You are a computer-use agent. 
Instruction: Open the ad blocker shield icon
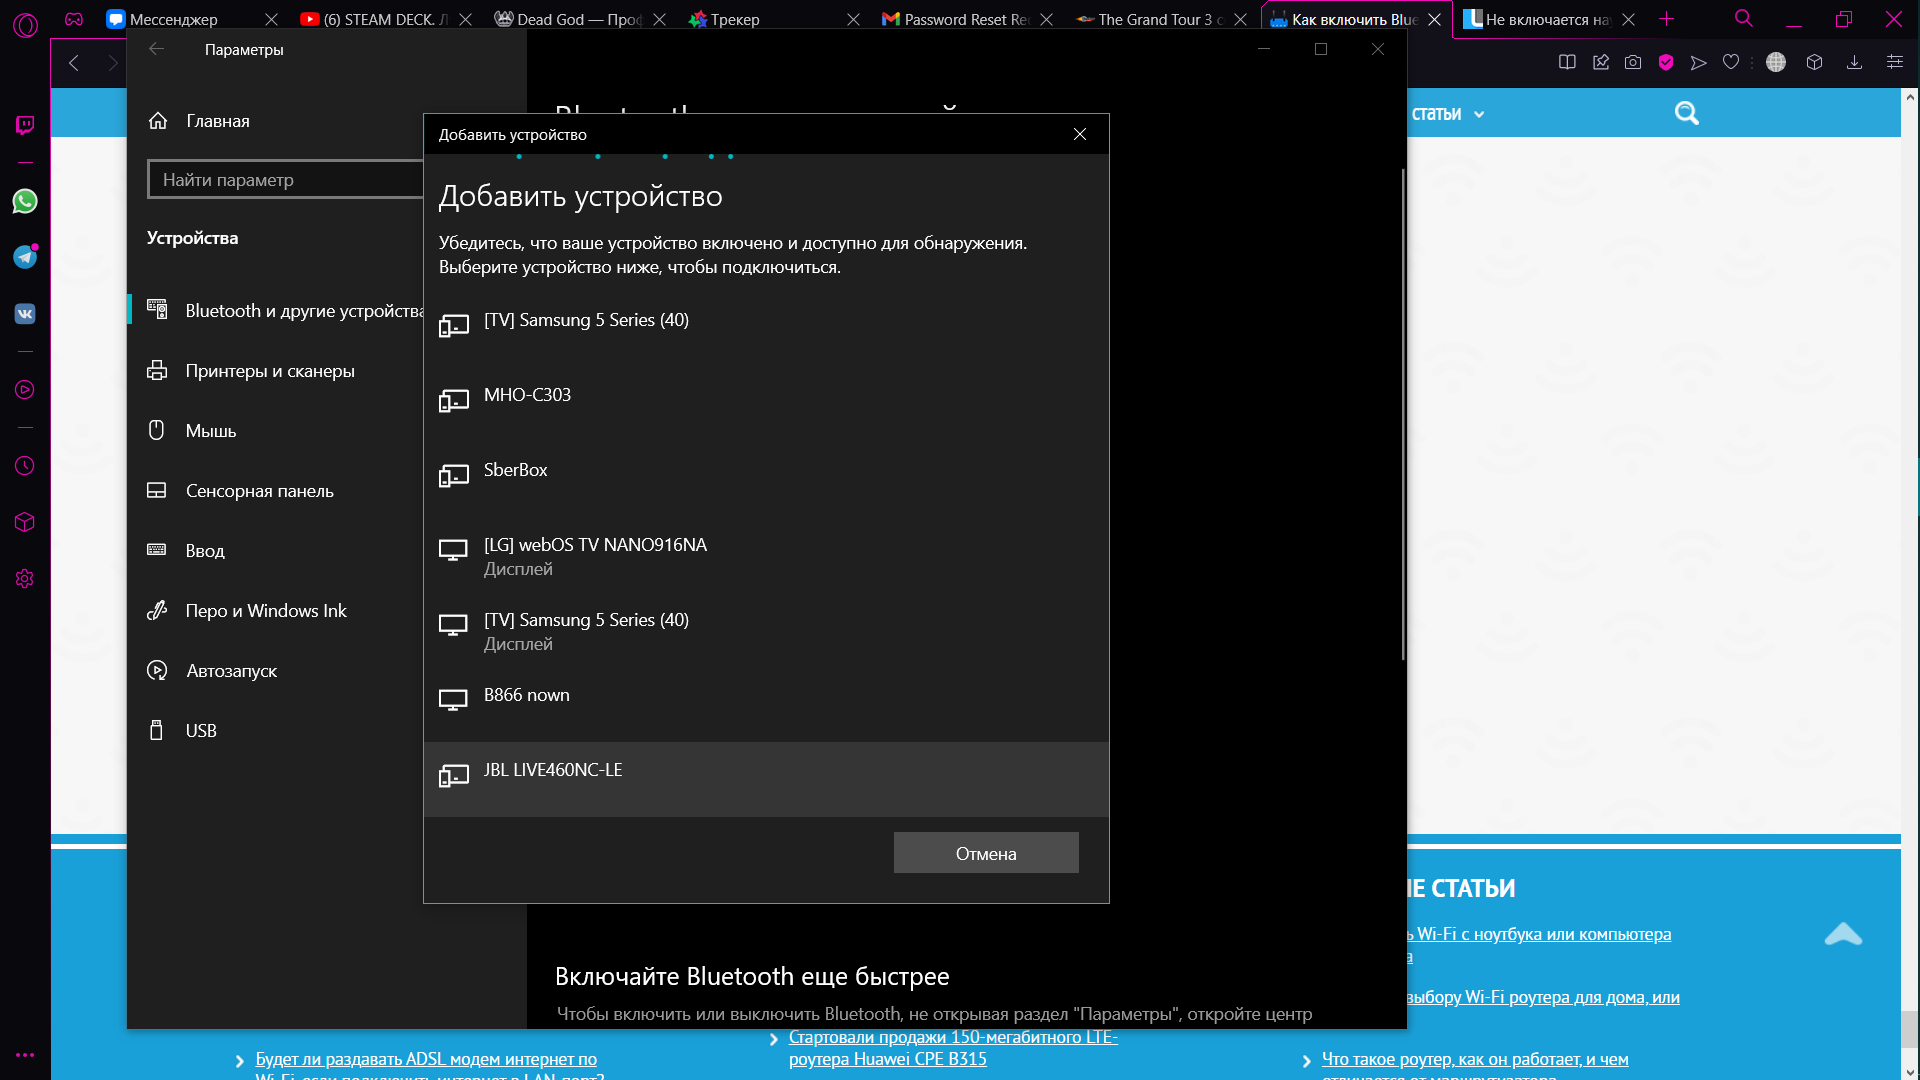tap(1666, 62)
